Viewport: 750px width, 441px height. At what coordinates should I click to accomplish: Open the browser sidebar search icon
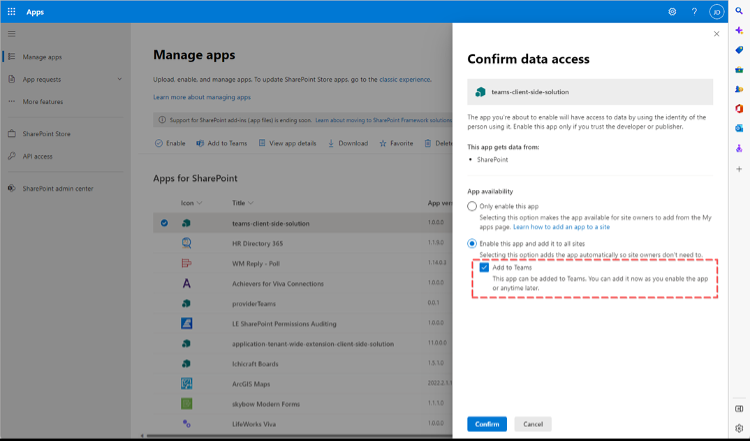point(739,11)
